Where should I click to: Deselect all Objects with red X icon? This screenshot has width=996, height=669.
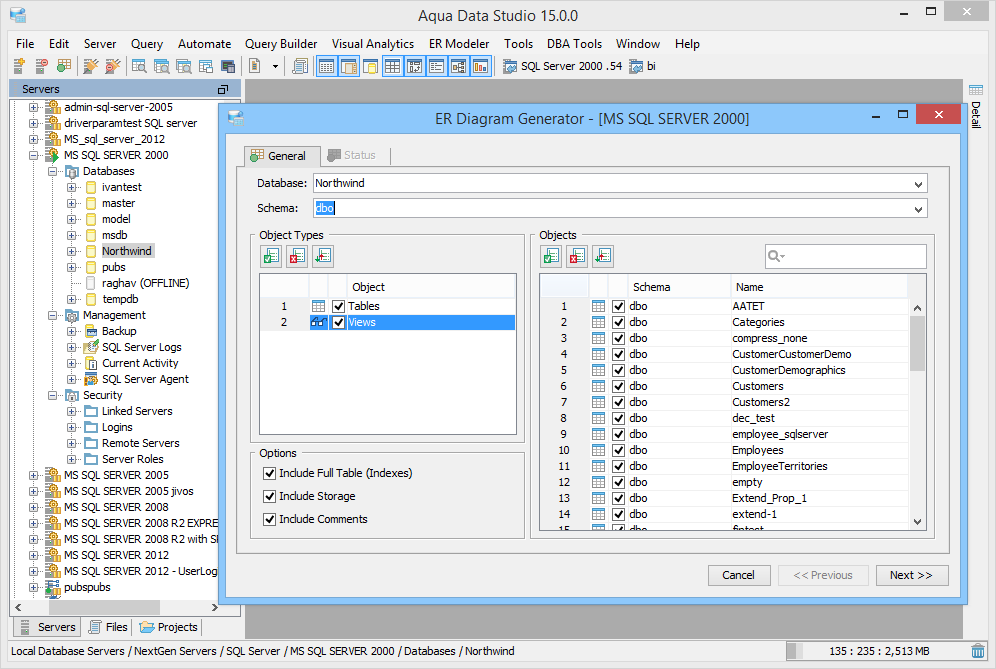(x=577, y=256)
